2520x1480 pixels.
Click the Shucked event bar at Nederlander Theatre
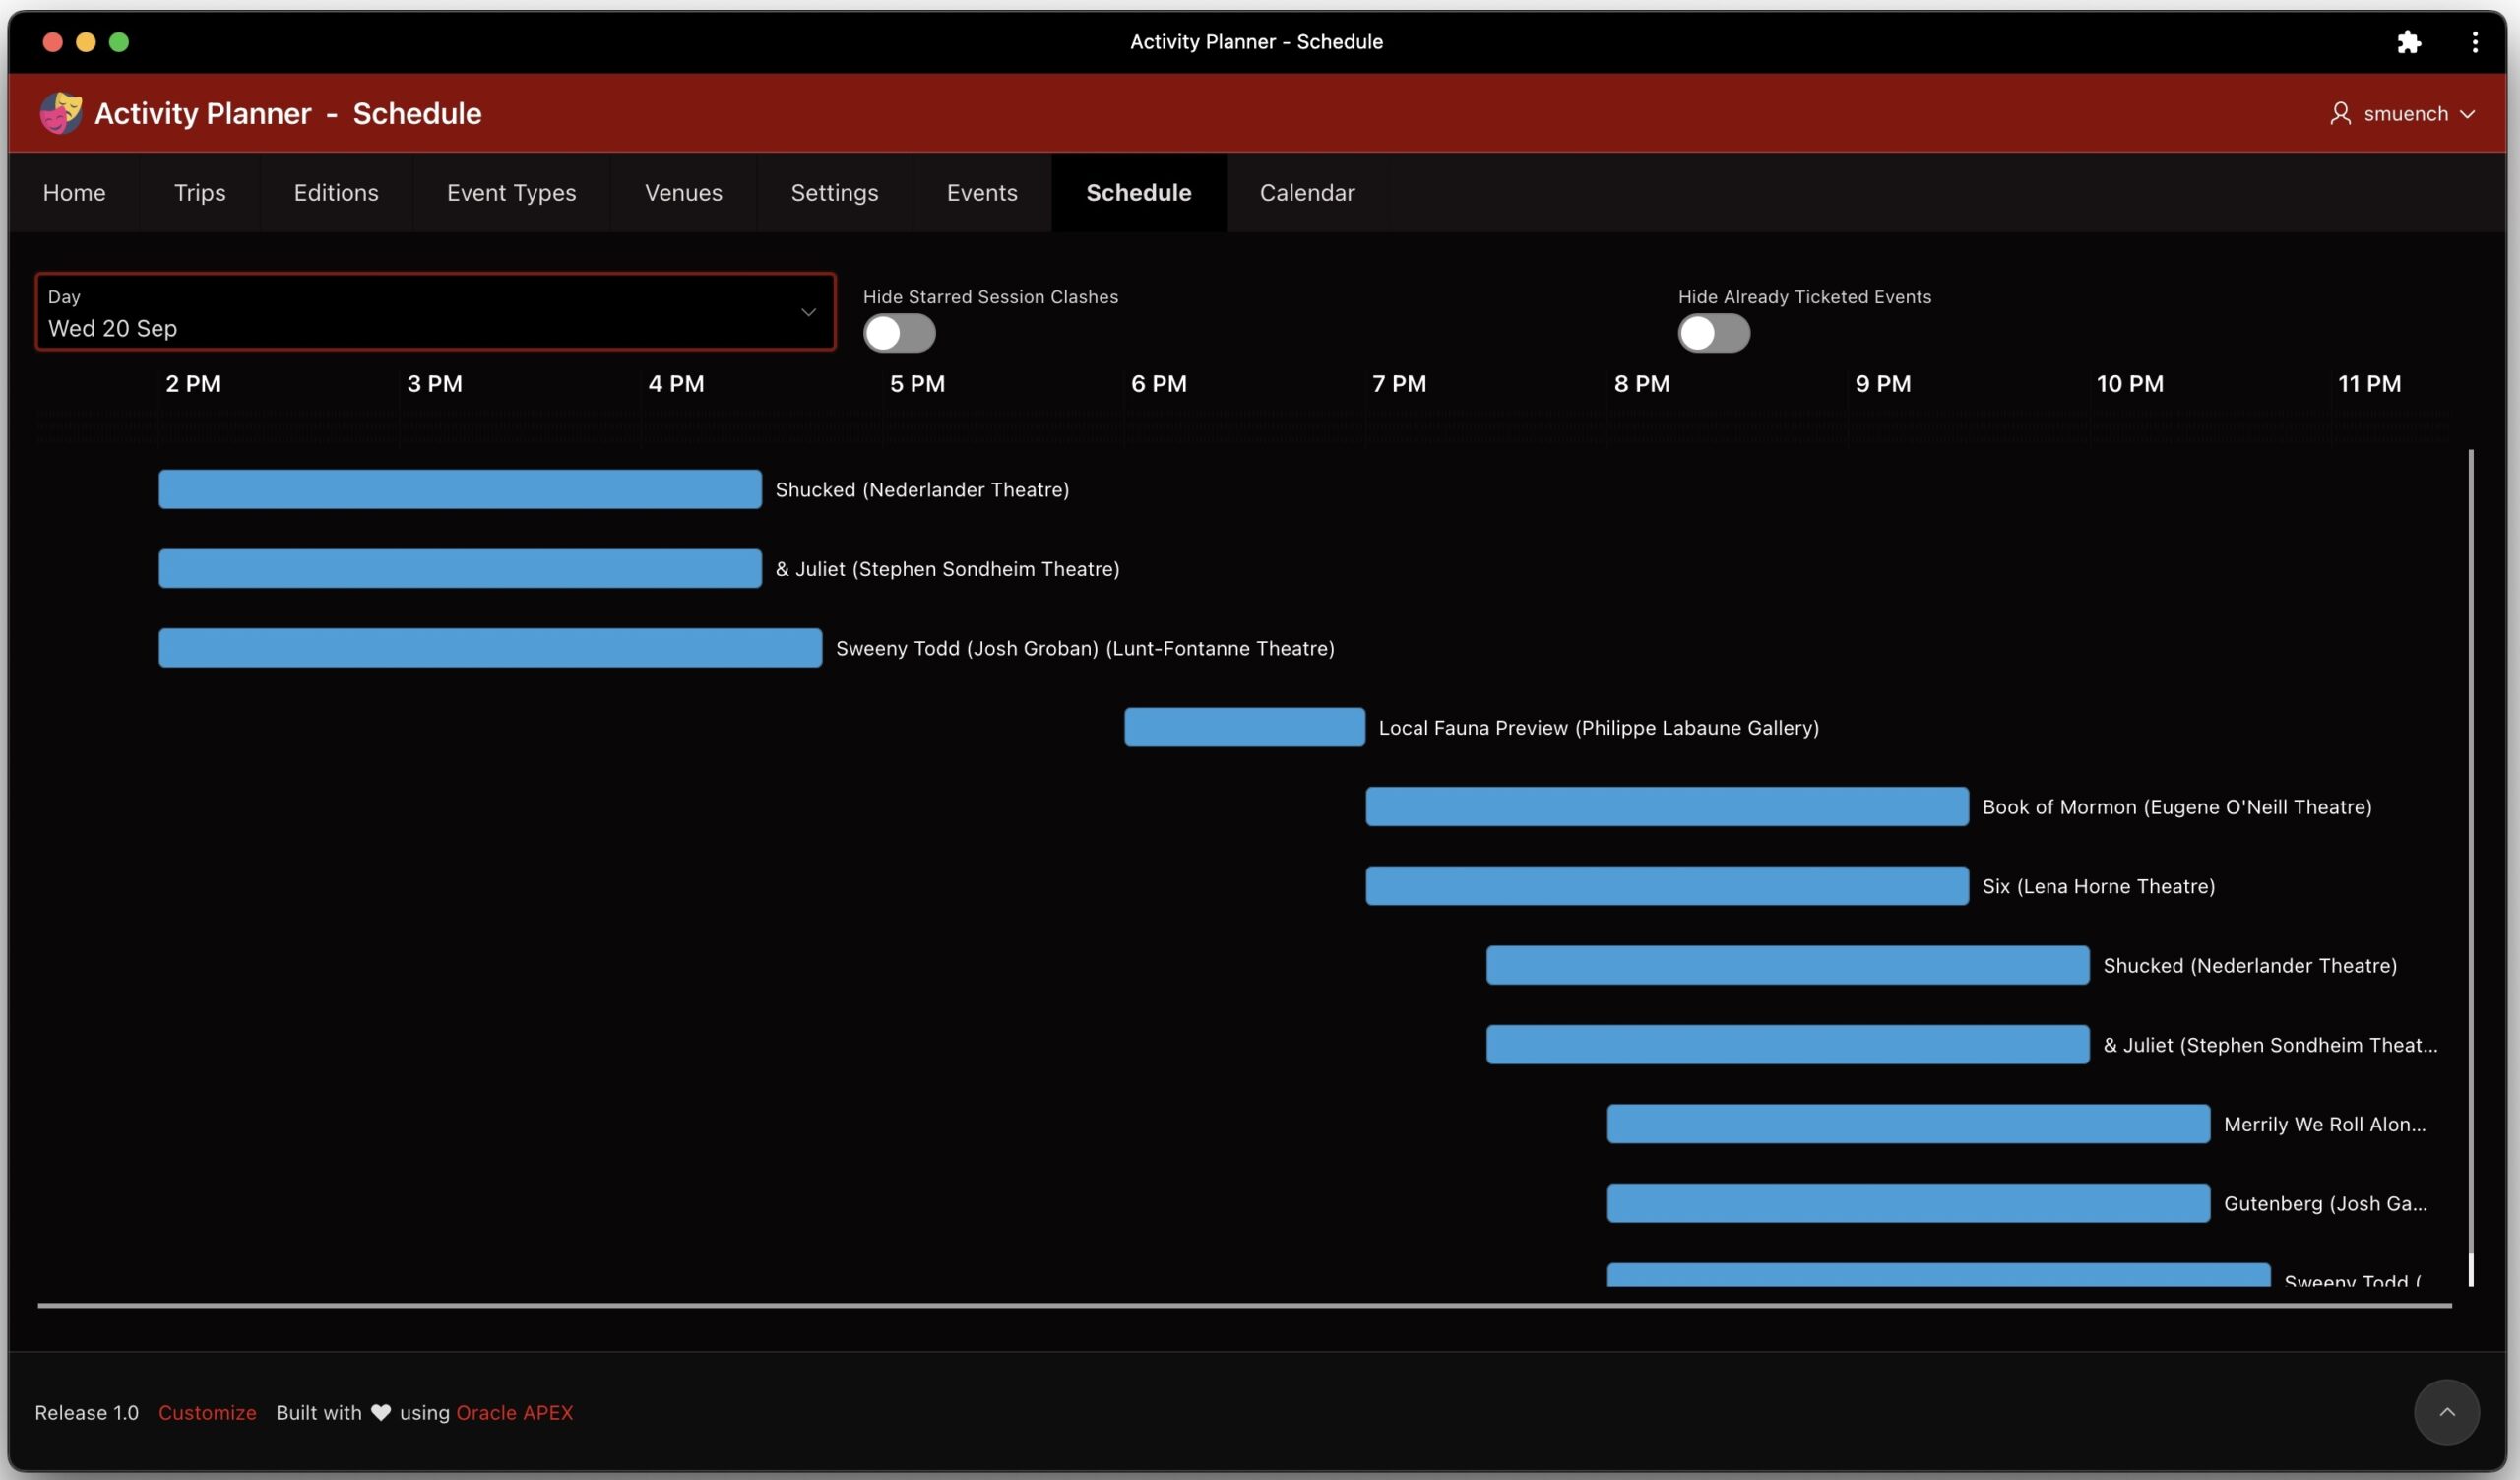click(x=458, y=489)
